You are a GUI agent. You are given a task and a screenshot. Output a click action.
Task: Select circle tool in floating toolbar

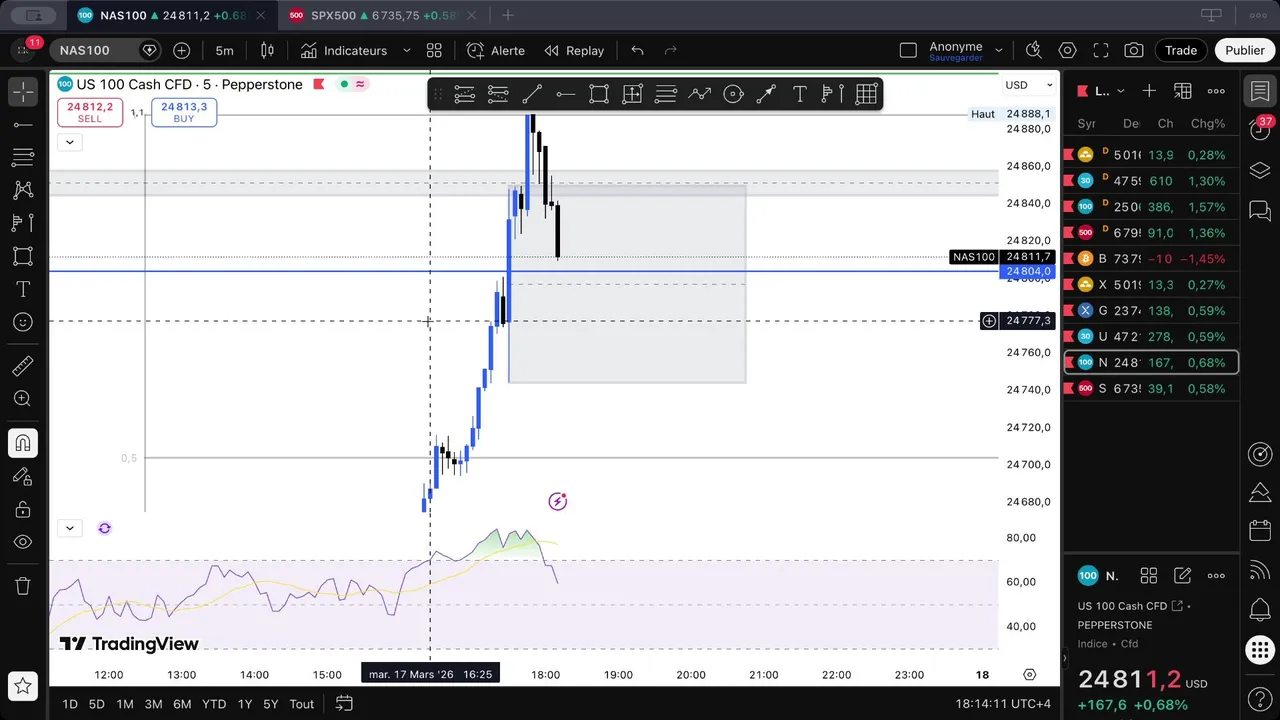[x=733, y=94]
